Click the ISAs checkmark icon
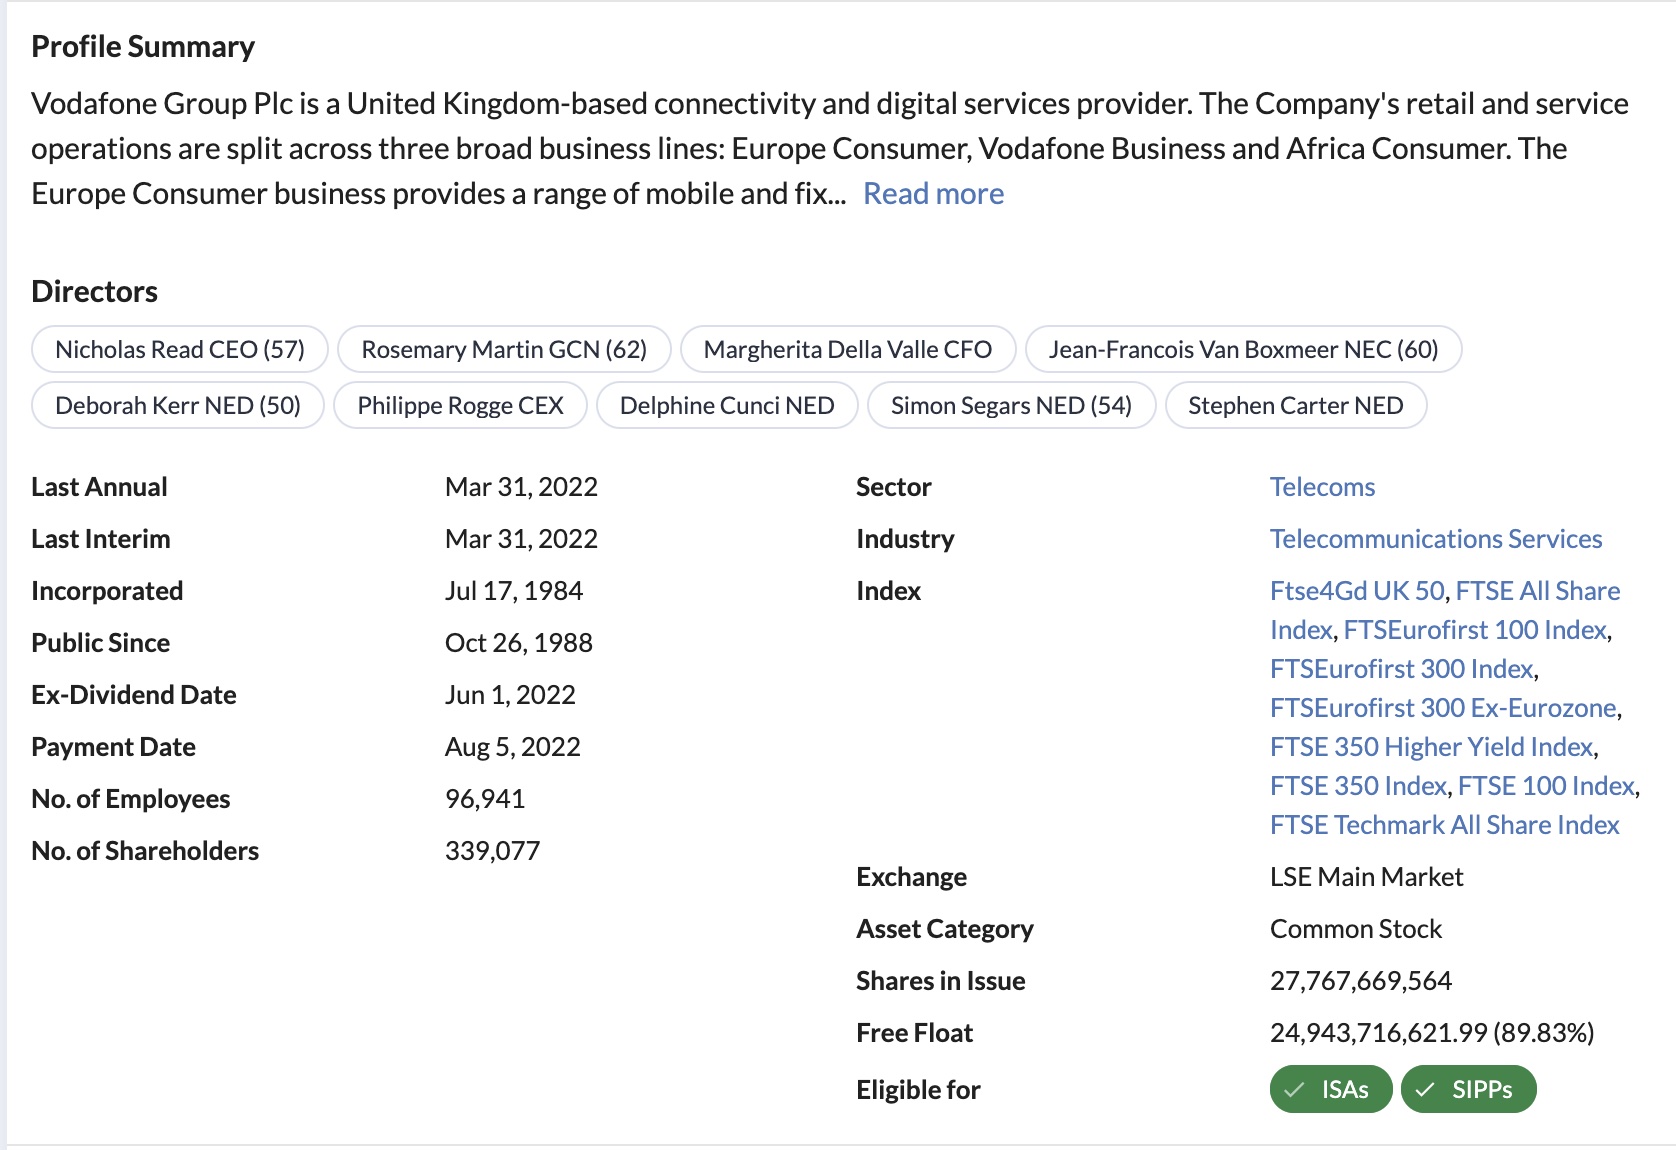 1294,1090
